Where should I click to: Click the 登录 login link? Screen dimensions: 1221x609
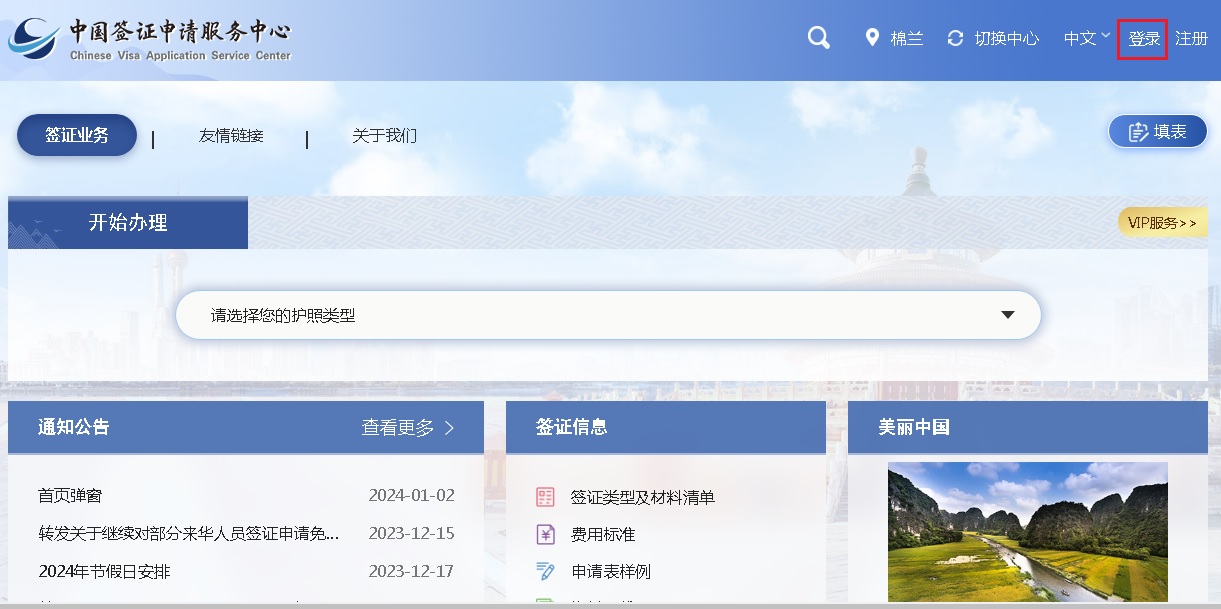coord(1143,39)
